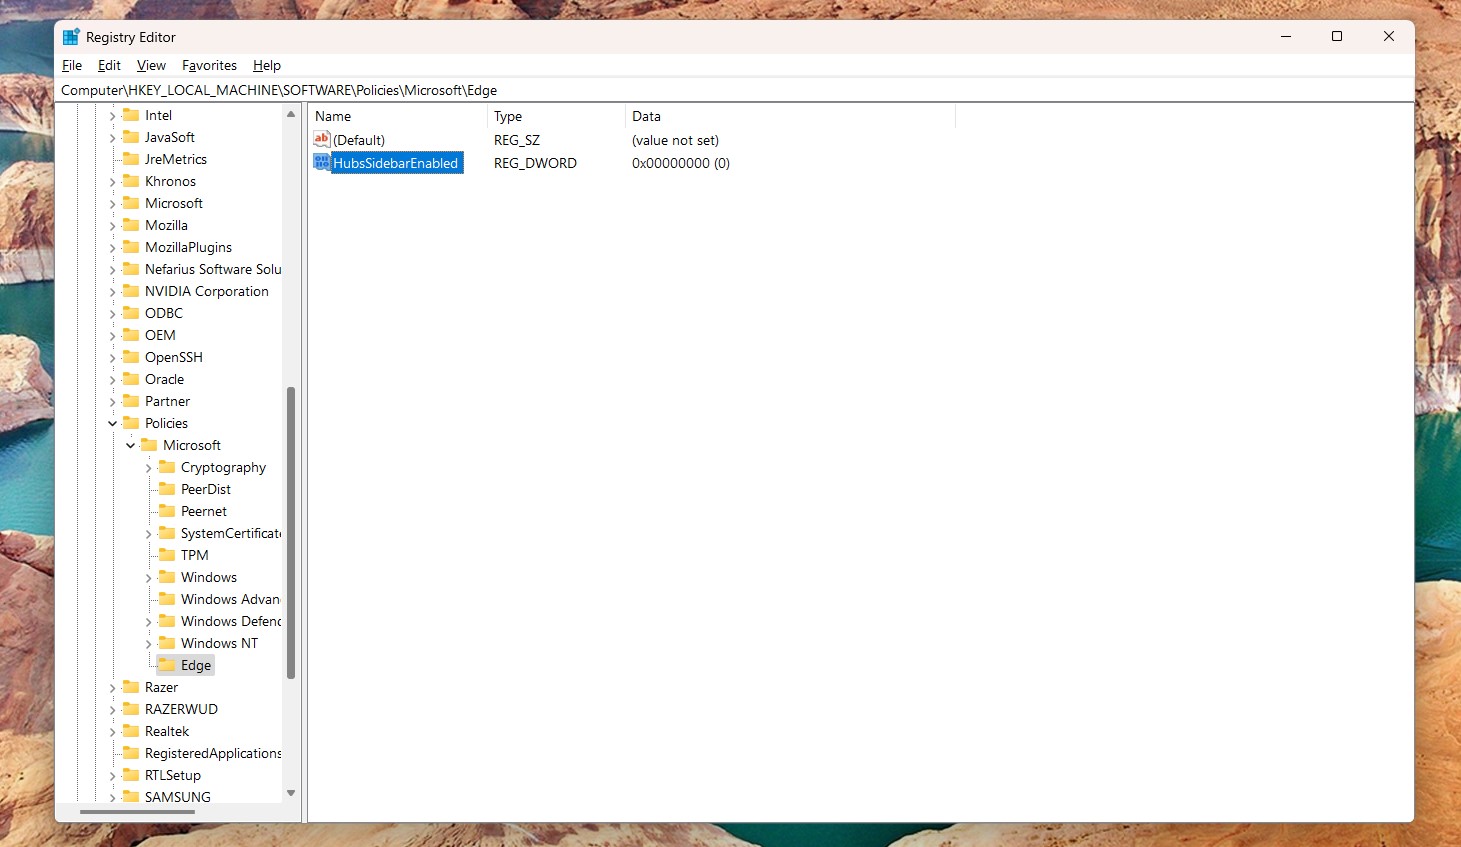
Task: Click the 0x00000000 (0) data cell
Action: 681,163
